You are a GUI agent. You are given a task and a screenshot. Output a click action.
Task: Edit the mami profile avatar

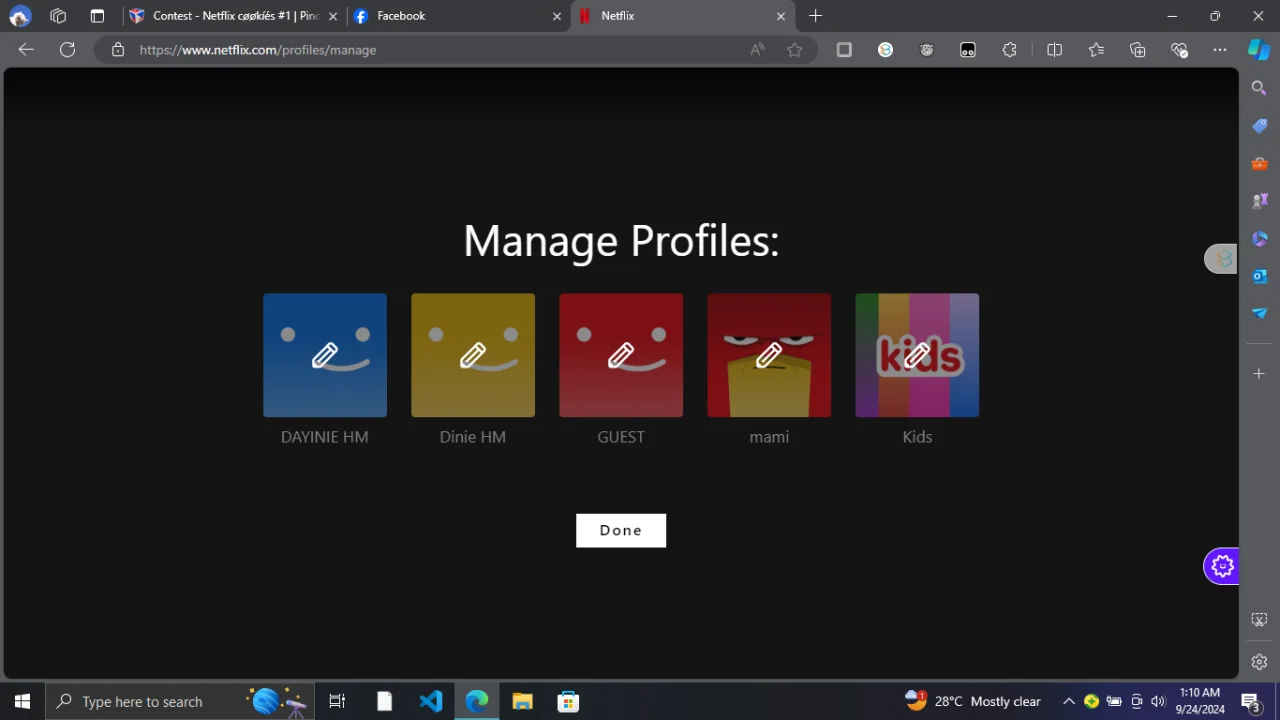point(769,355)
